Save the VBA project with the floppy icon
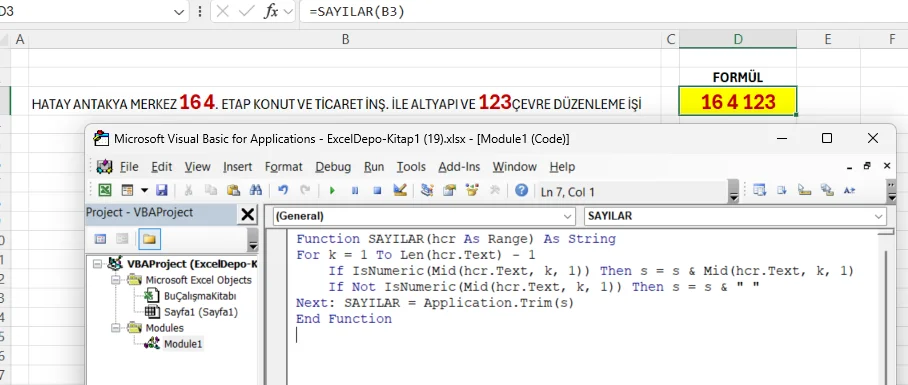908x385 pixels. (162, 191)
